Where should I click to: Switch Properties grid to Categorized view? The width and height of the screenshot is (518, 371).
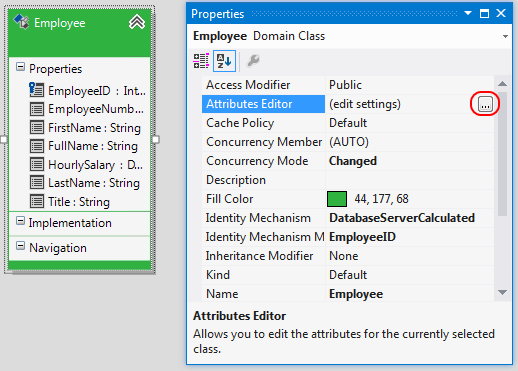click(201, 61)
